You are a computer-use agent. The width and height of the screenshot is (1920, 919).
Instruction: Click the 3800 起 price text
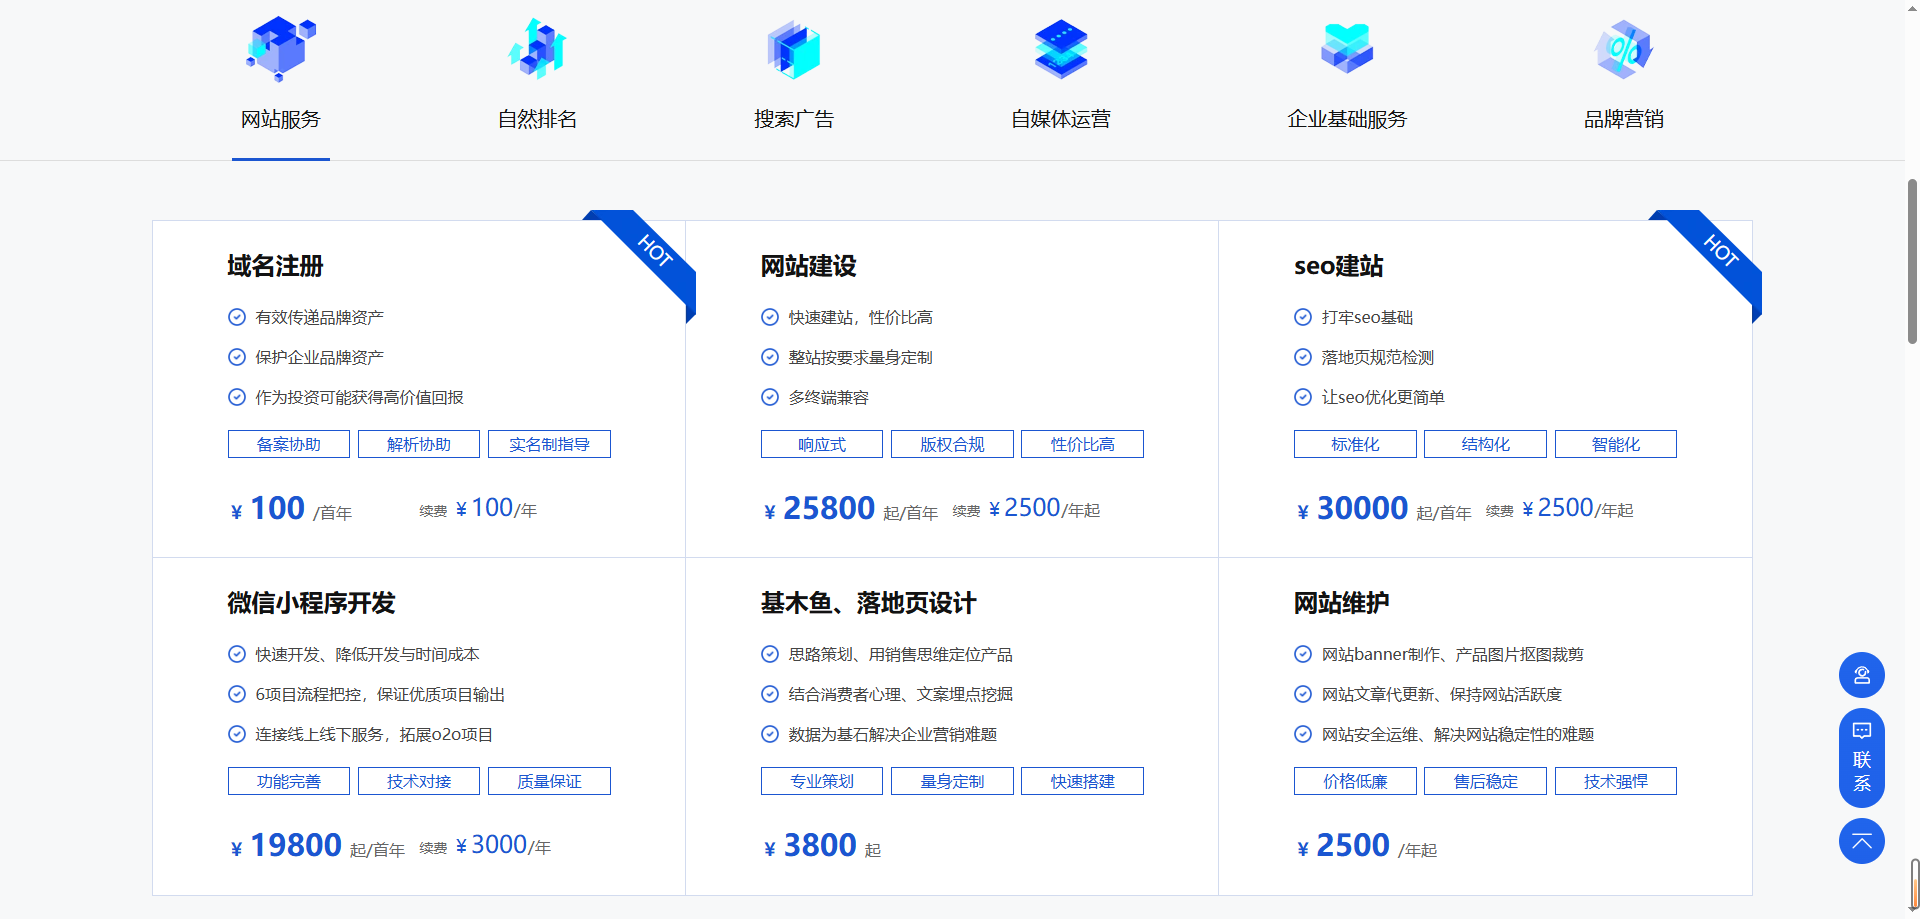[x=822, y=846]
